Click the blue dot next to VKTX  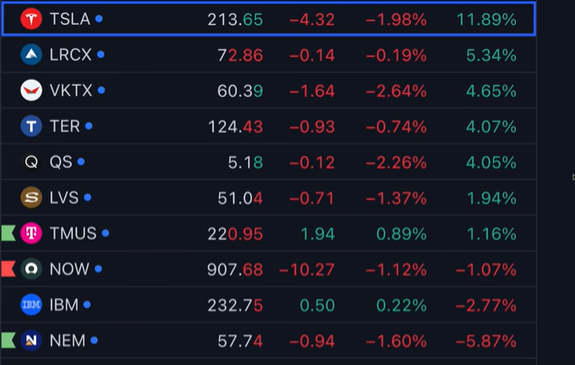(x=102, y=90)
